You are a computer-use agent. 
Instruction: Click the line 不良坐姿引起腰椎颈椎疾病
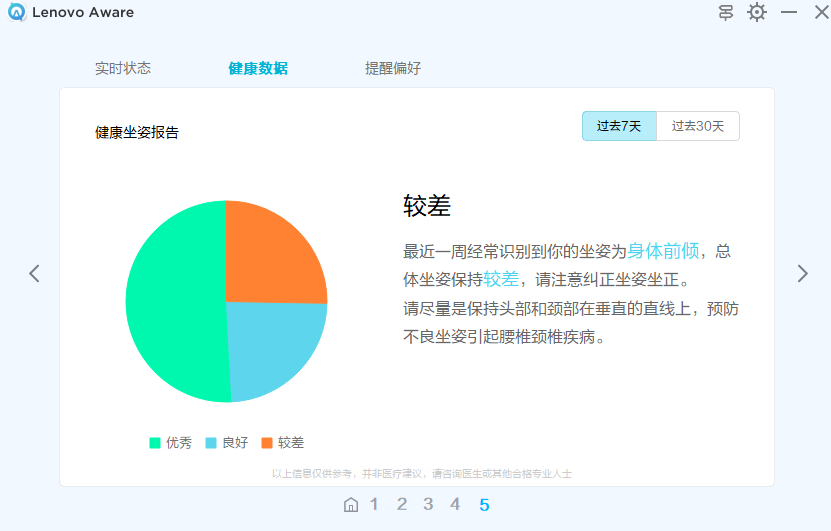click(504, 337)
